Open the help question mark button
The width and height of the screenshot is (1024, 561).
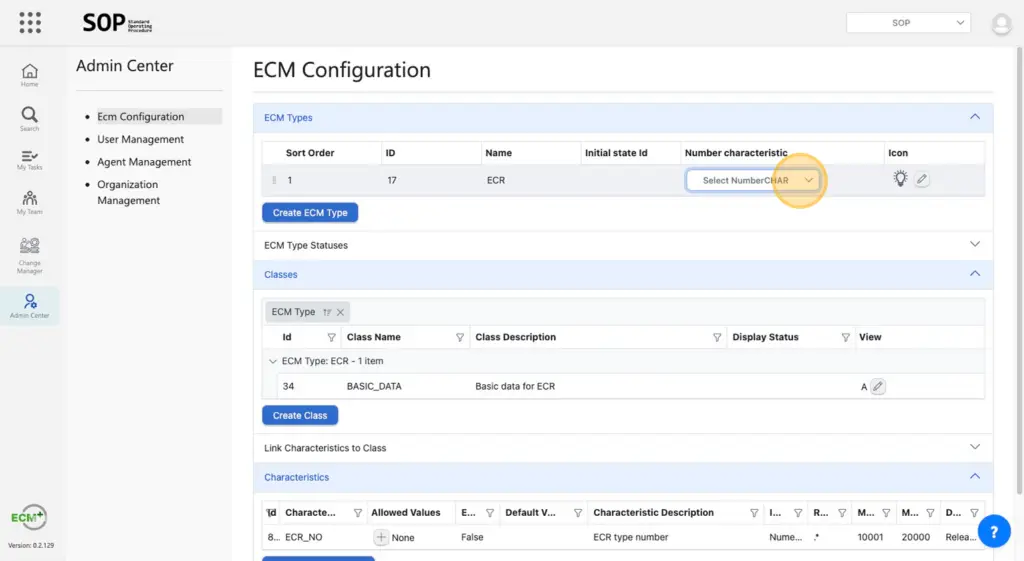tap(993, 531)
